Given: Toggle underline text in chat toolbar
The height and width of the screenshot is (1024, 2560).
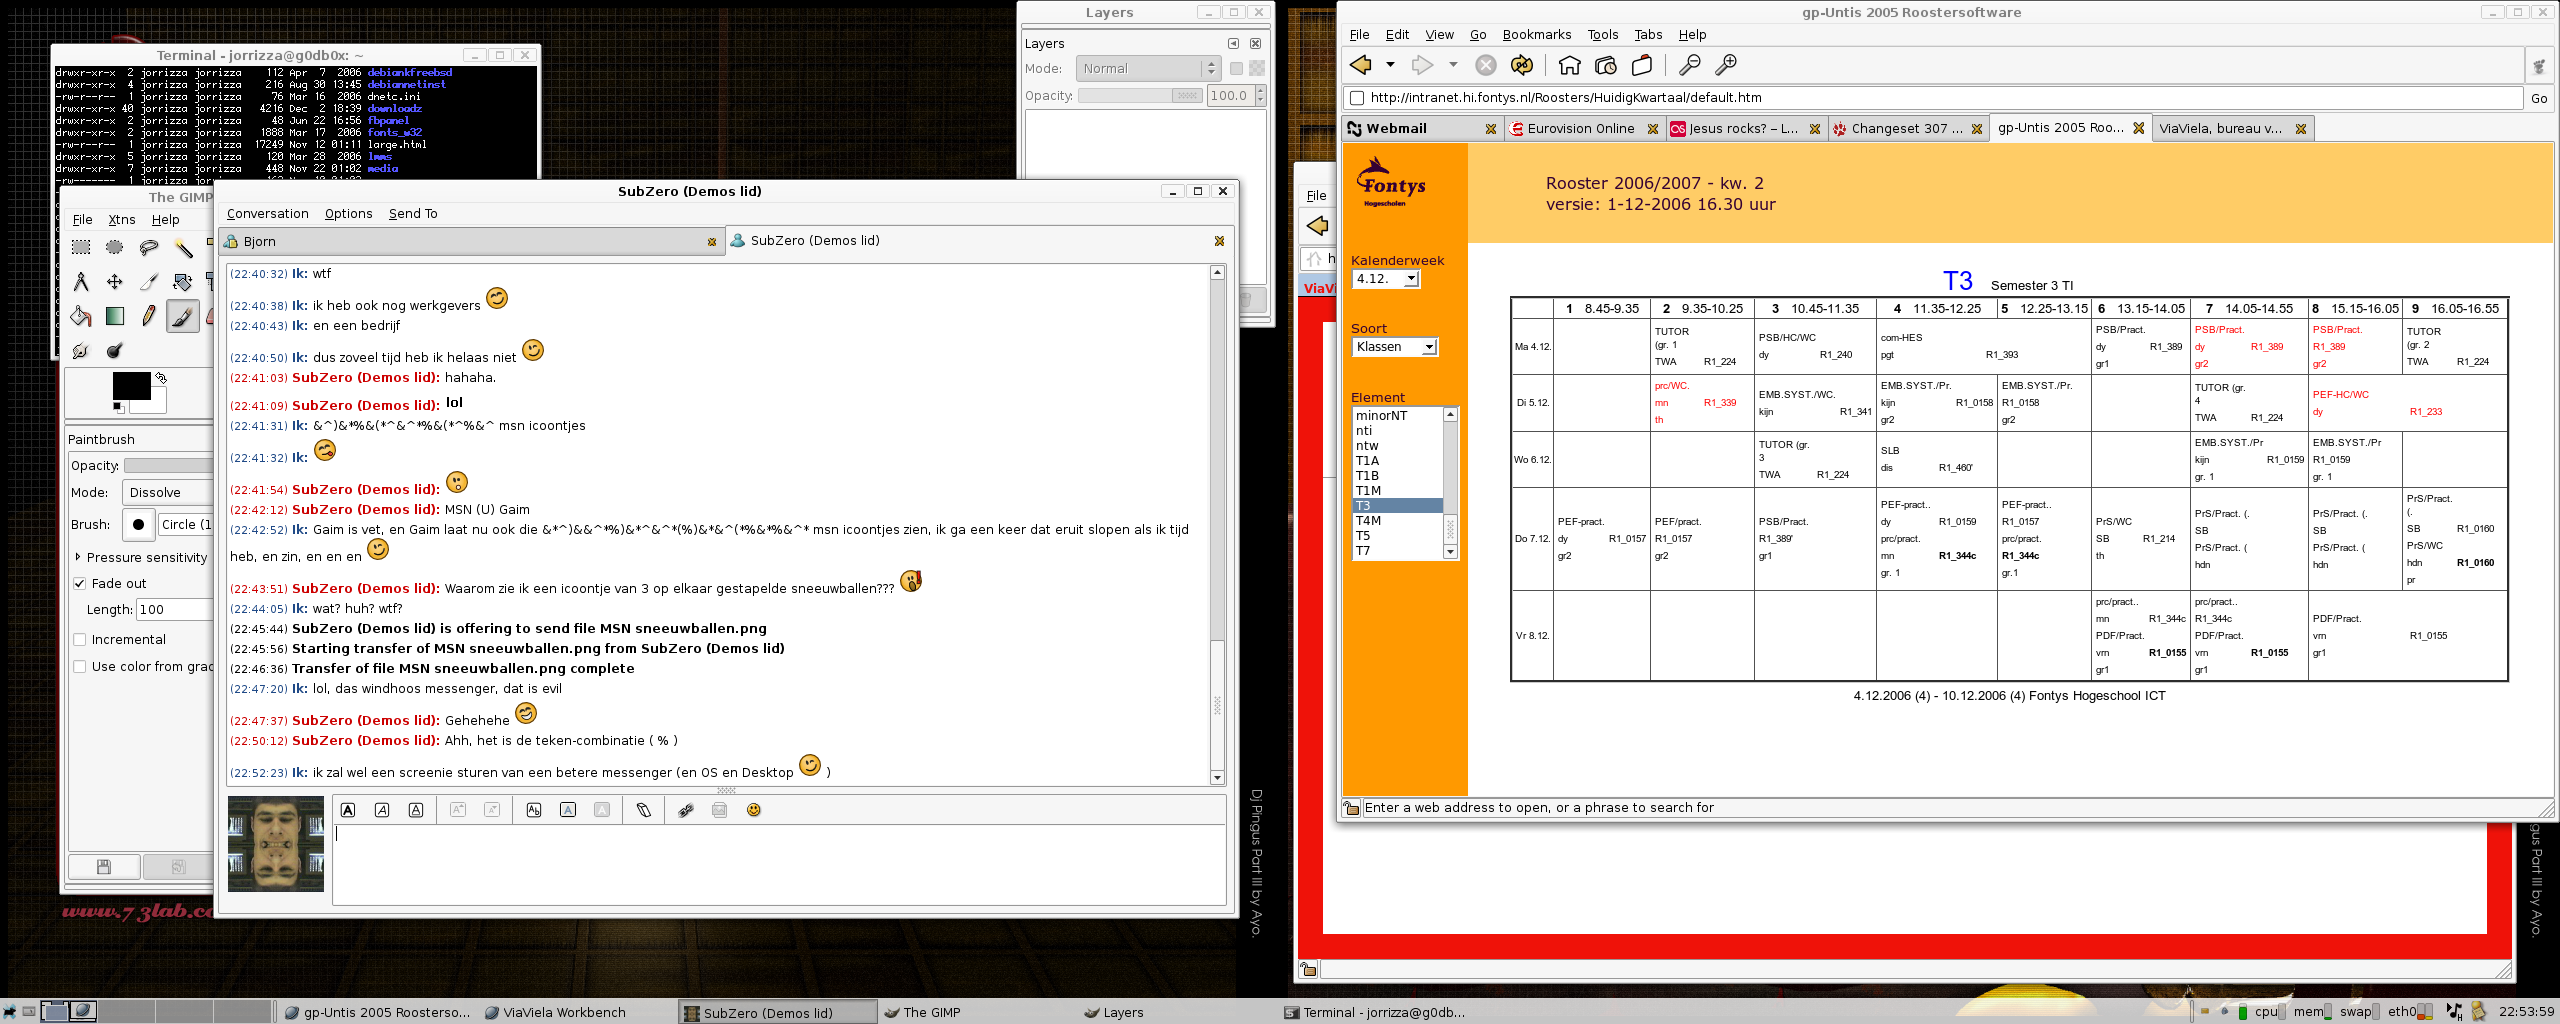Looking at the screenshot, I should [416, 810].
